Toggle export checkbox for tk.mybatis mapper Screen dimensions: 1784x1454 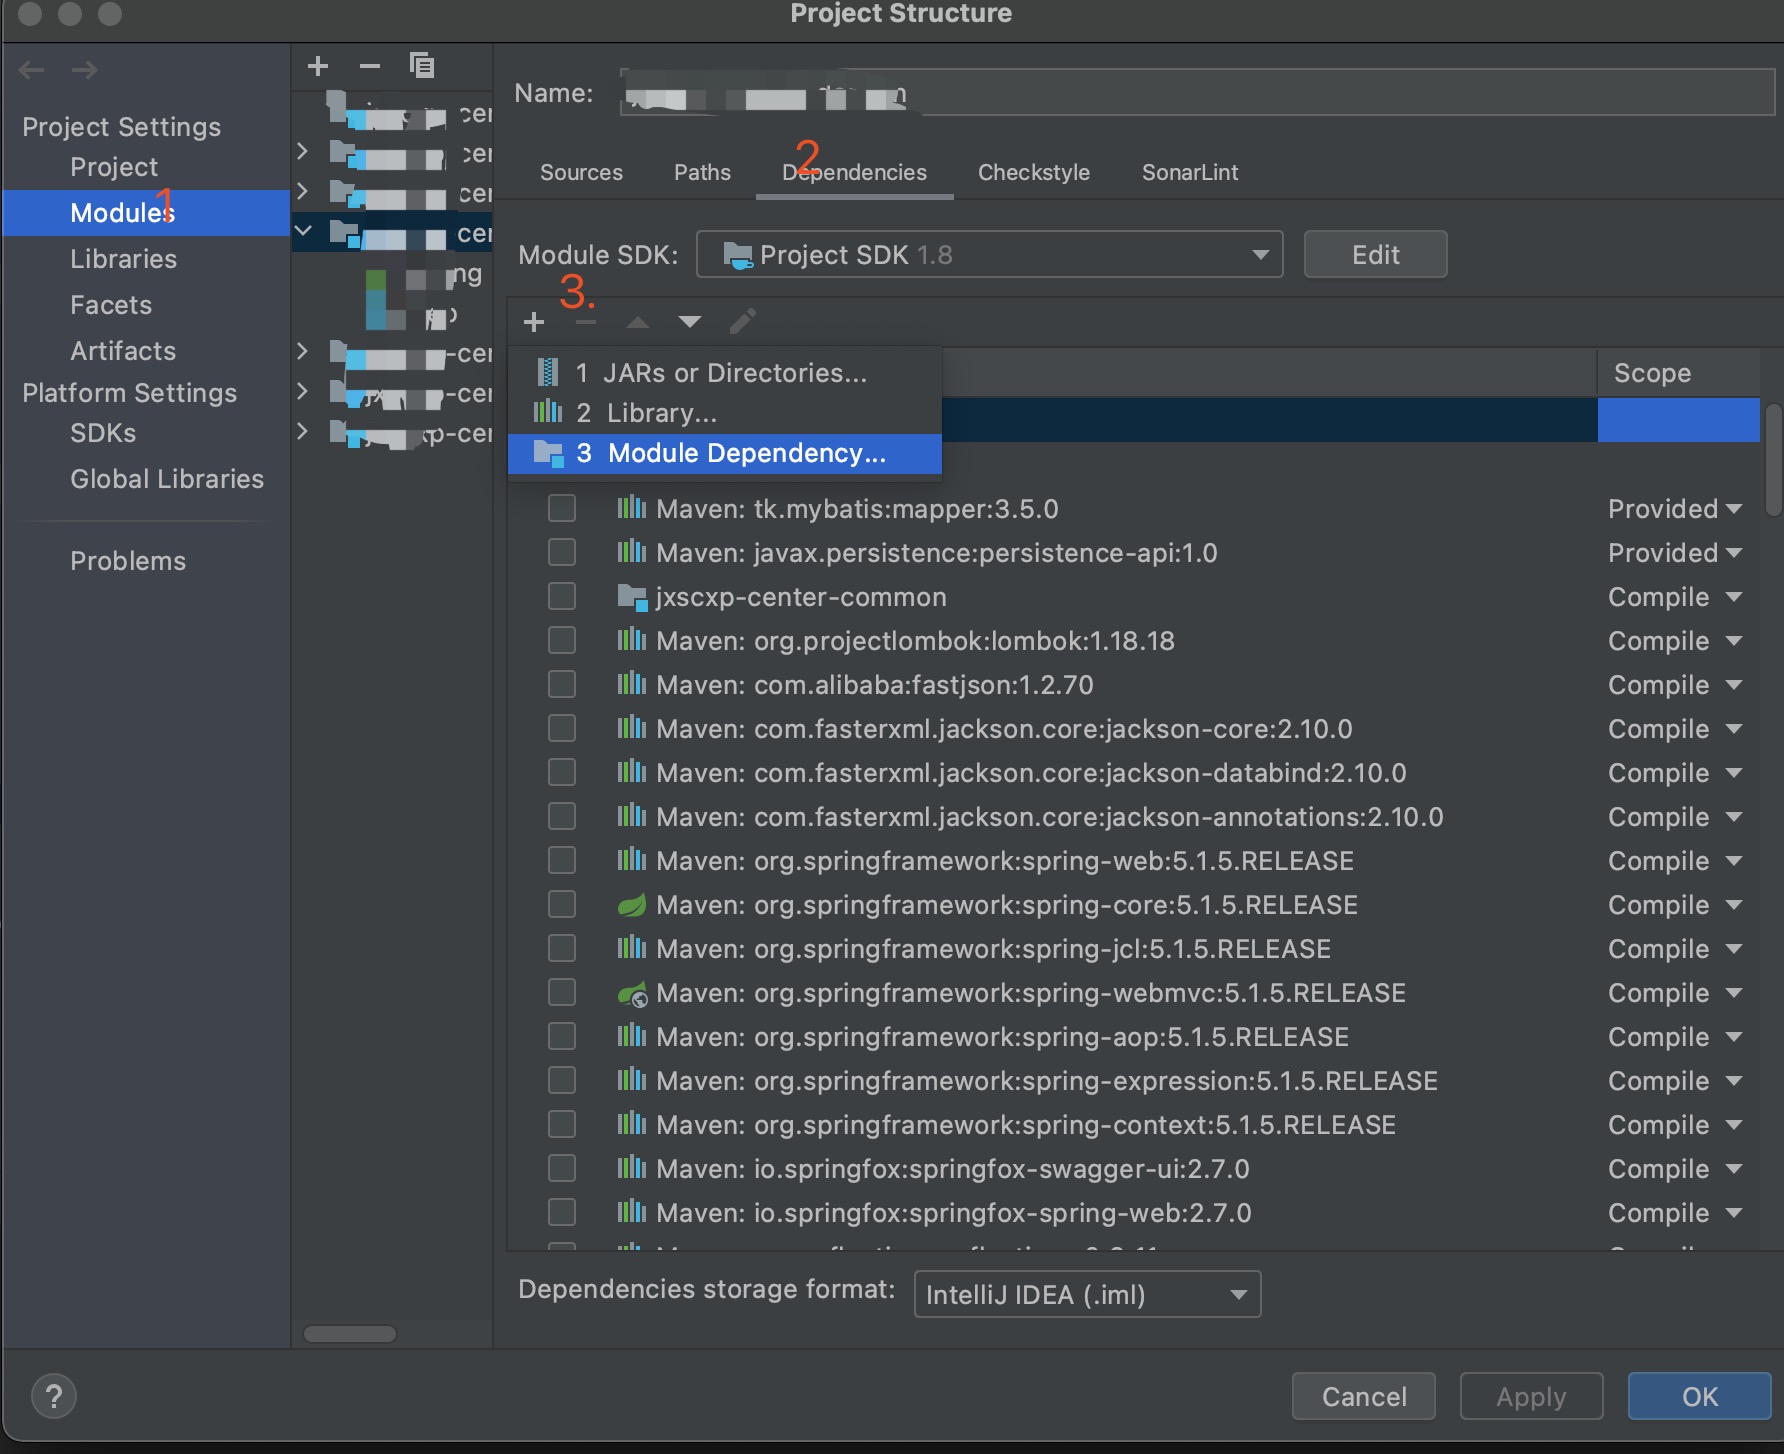(562, 508)
